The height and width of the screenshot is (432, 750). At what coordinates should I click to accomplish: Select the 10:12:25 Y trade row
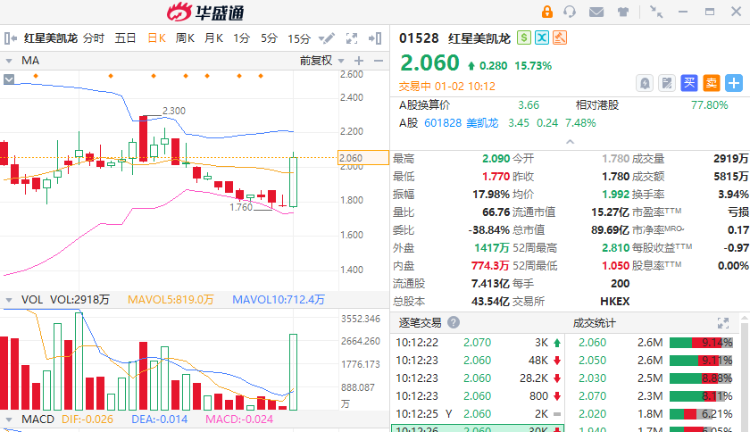[477, 414]
